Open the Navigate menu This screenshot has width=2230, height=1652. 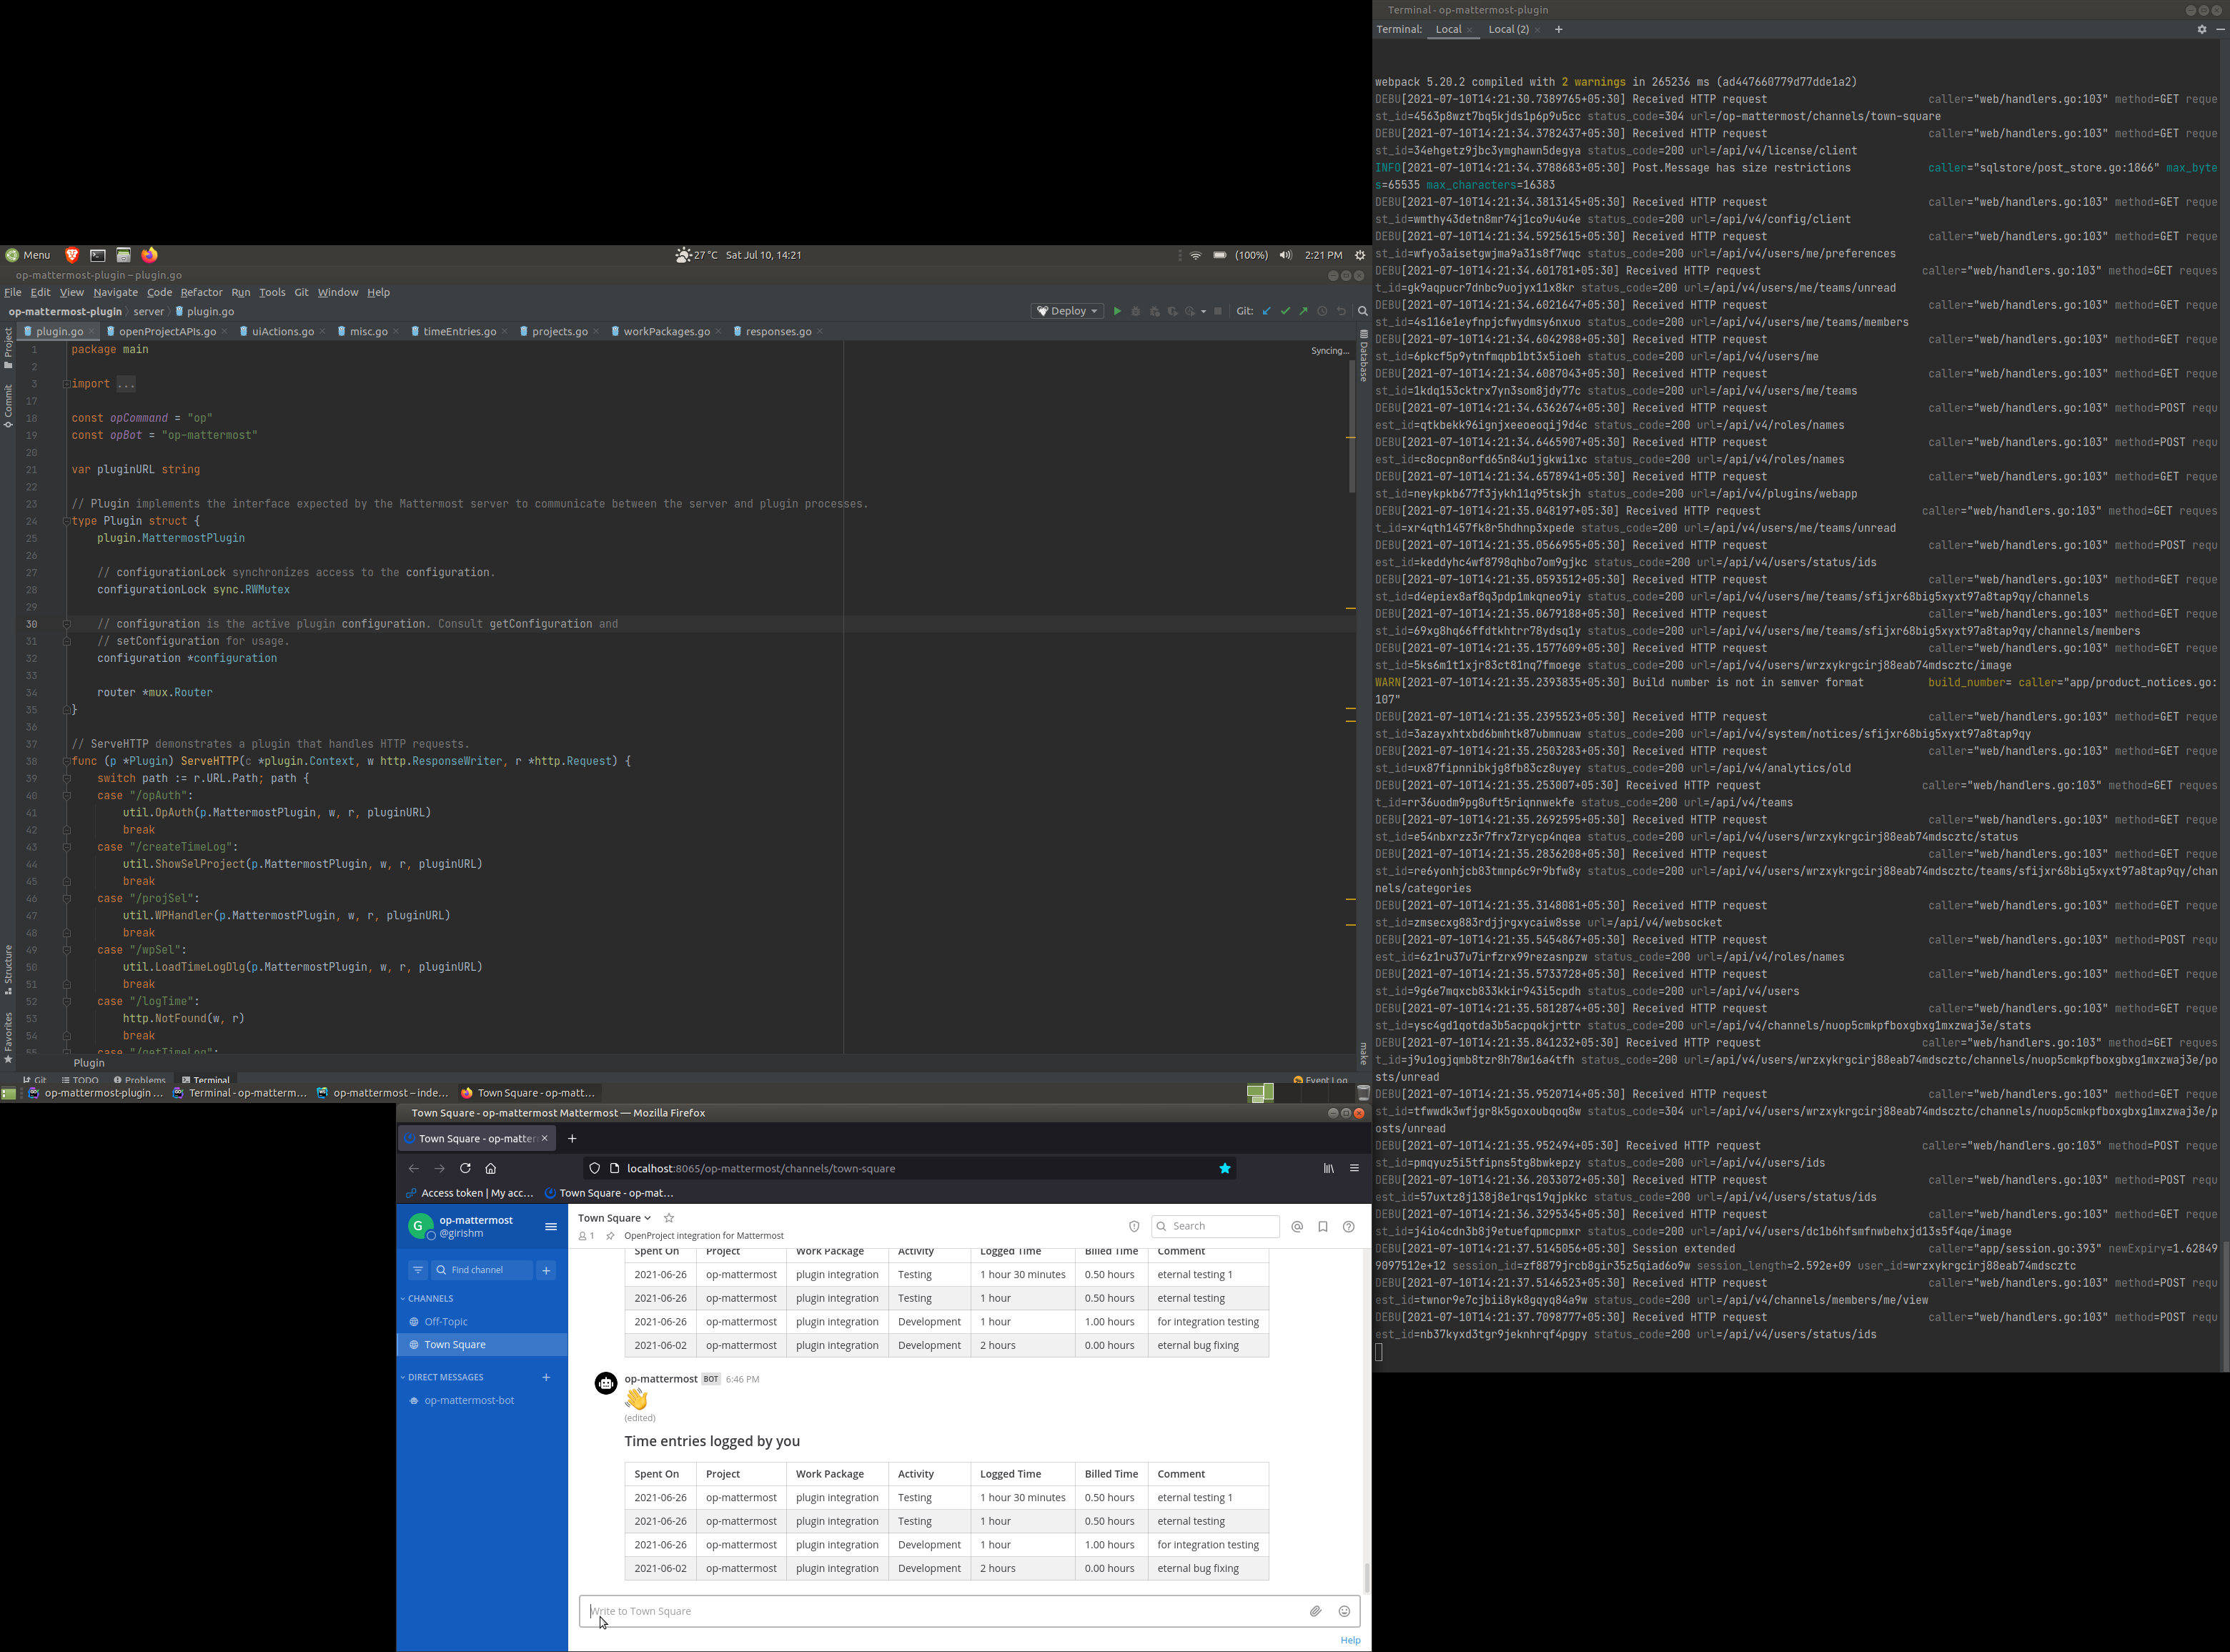(x=115, y=292)
